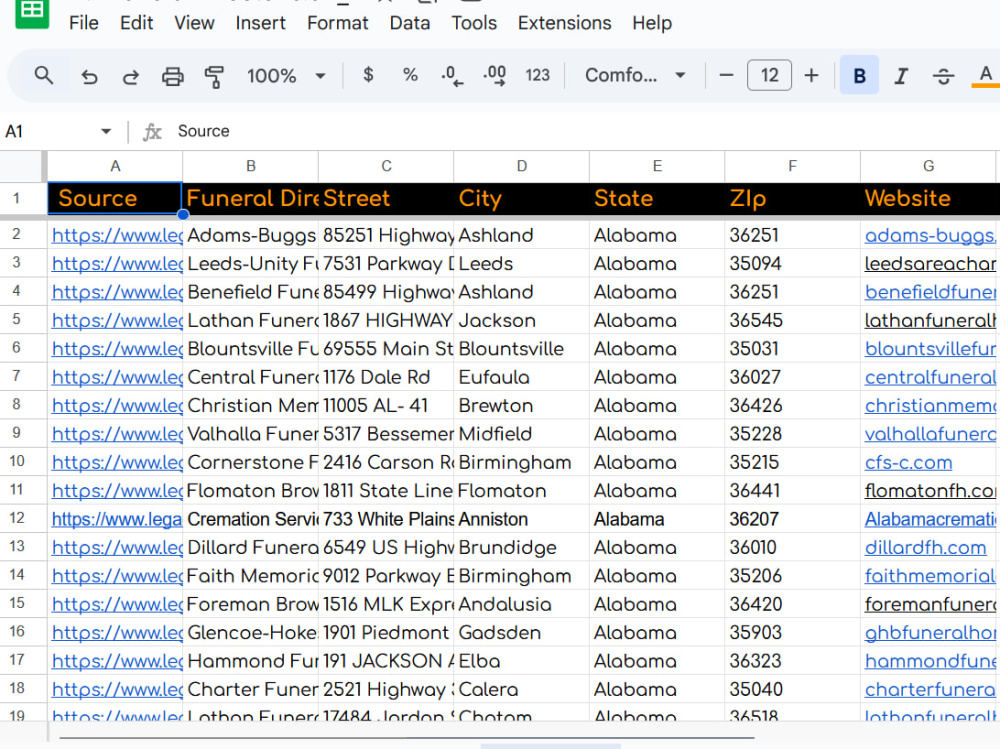1000x749 pixels.
Task: Click the font size input field
Action: (769, 75)
